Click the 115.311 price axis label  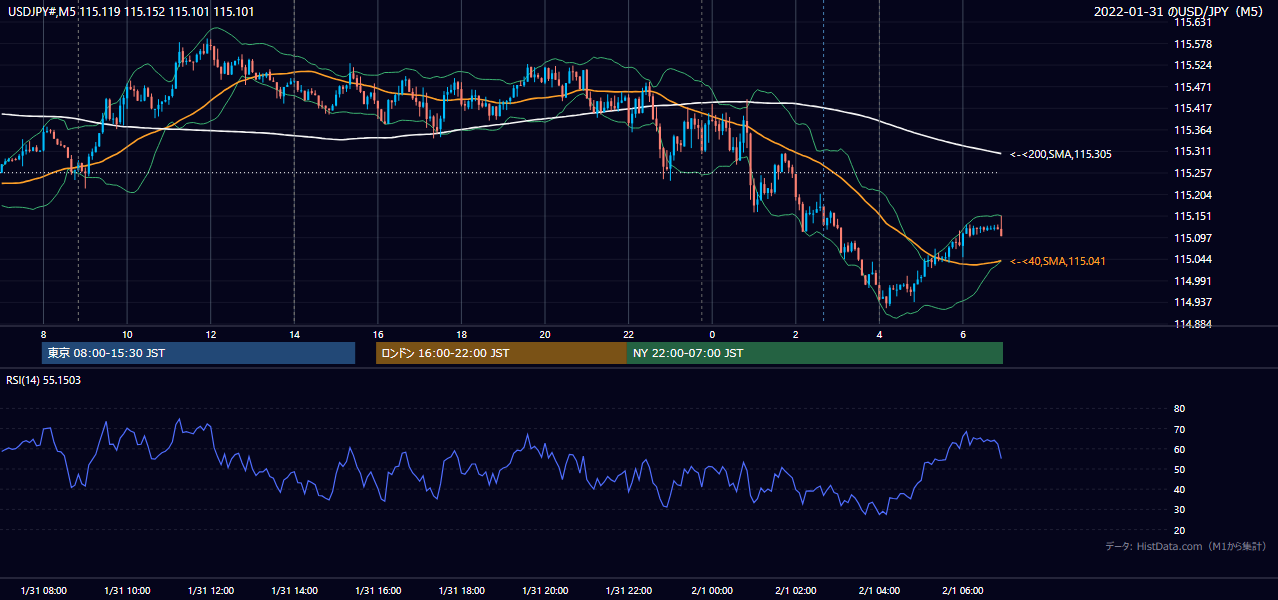click(1192, 151)
